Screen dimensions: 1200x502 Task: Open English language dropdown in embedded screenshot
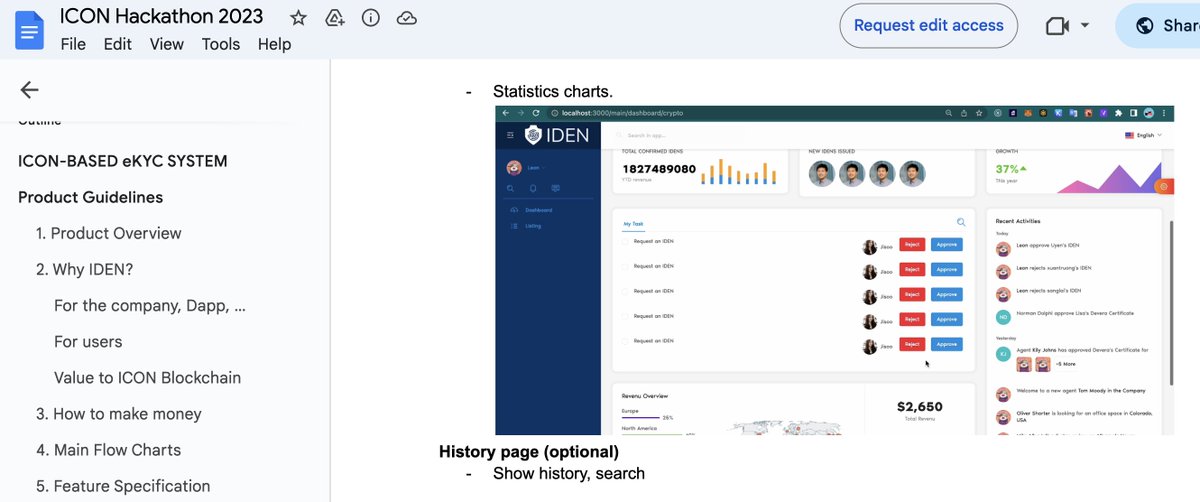point(1143,135)
